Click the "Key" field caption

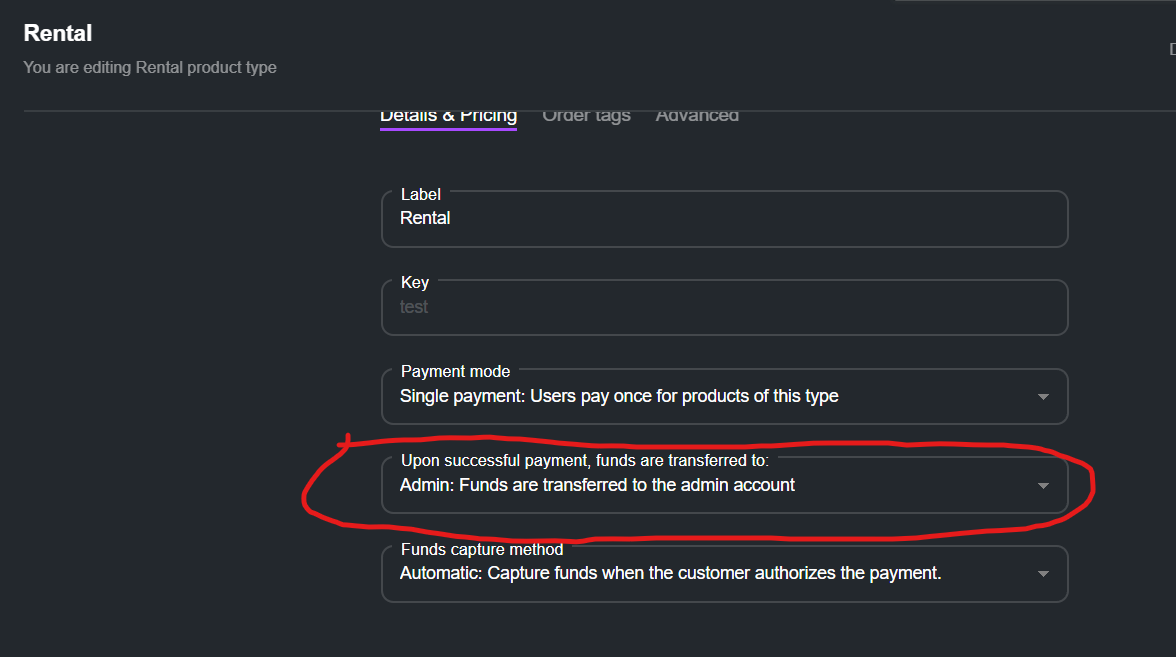[x=415, y=283]
